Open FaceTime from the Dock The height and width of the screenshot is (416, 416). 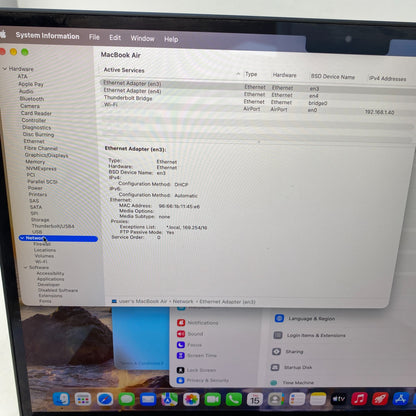tap(212, 399)
